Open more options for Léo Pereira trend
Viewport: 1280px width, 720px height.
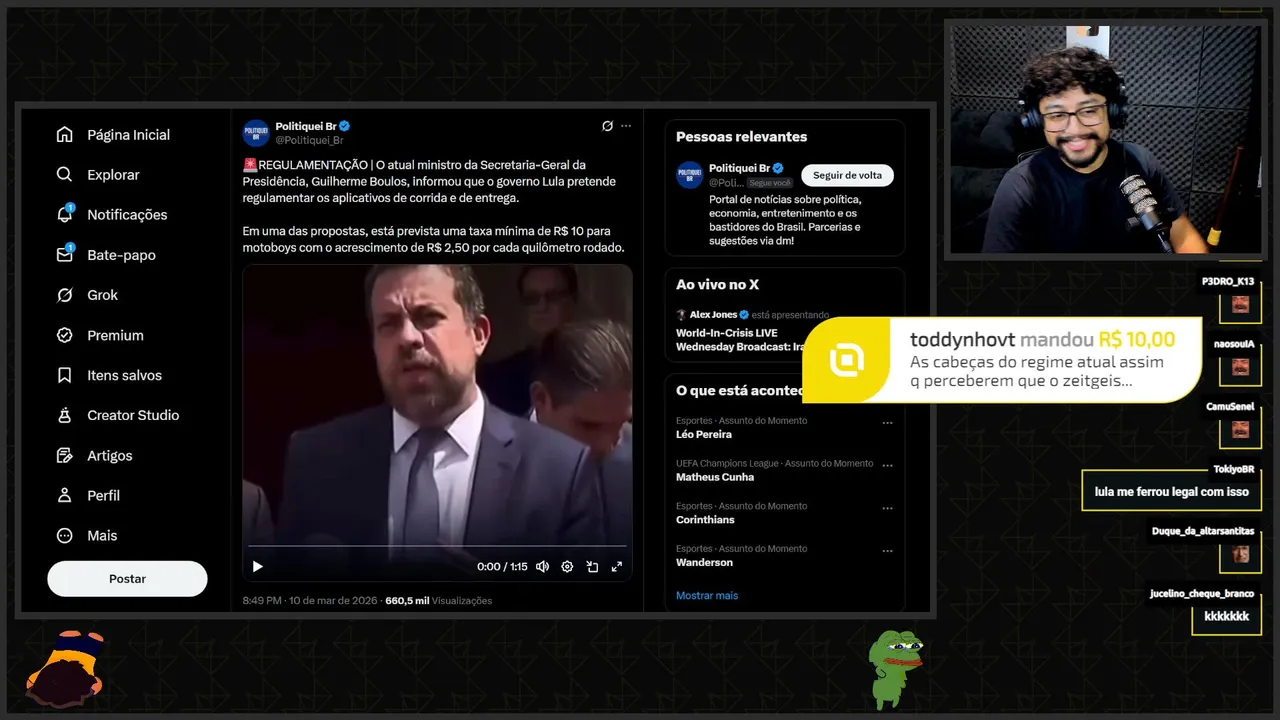[x=887, y=423]
